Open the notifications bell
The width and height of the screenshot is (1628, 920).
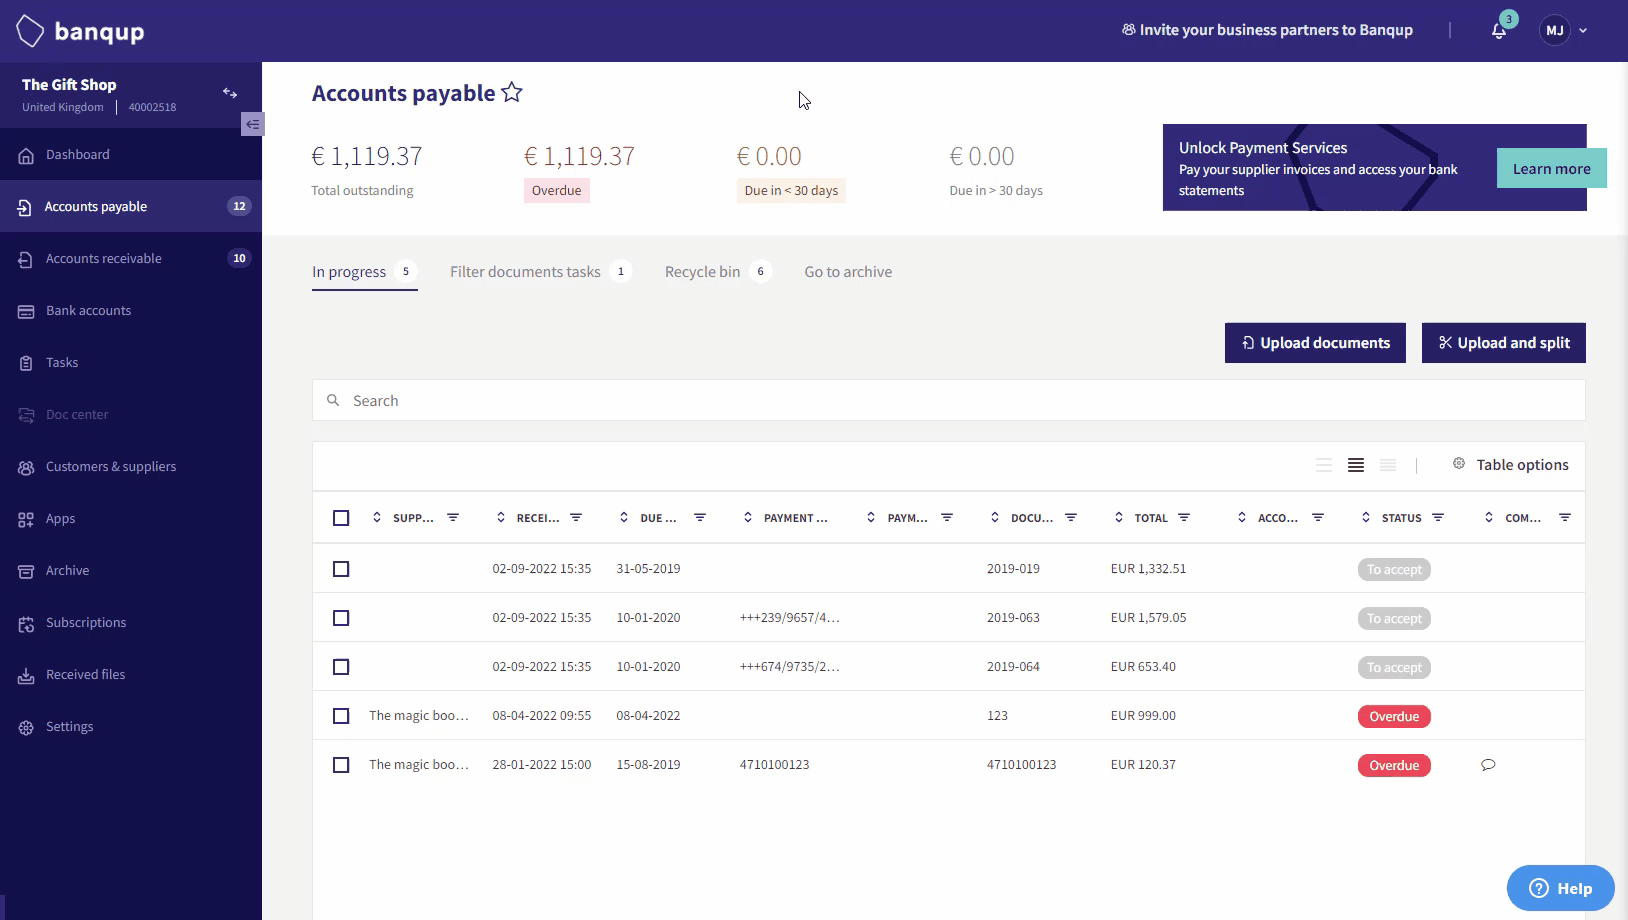tap(1499, 31)
